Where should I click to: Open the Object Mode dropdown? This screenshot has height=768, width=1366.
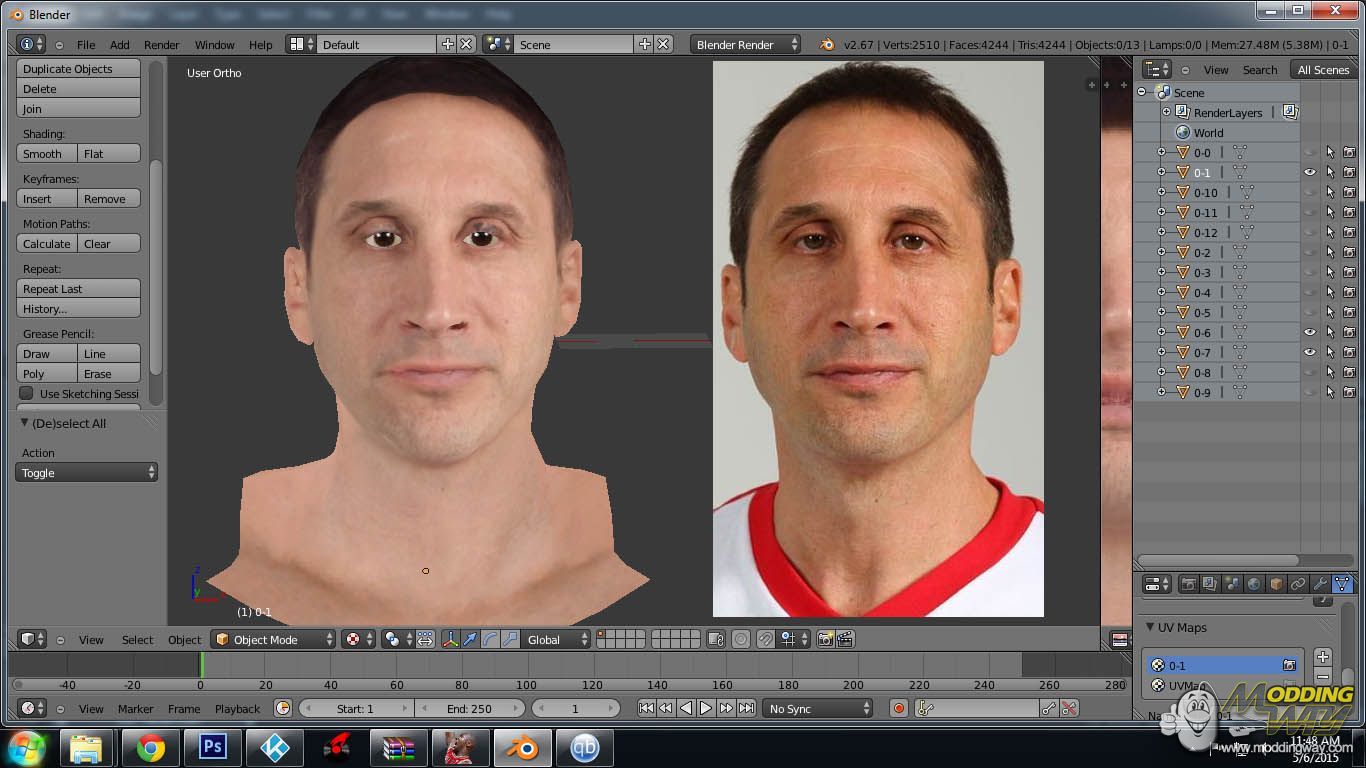click(273, 639)
